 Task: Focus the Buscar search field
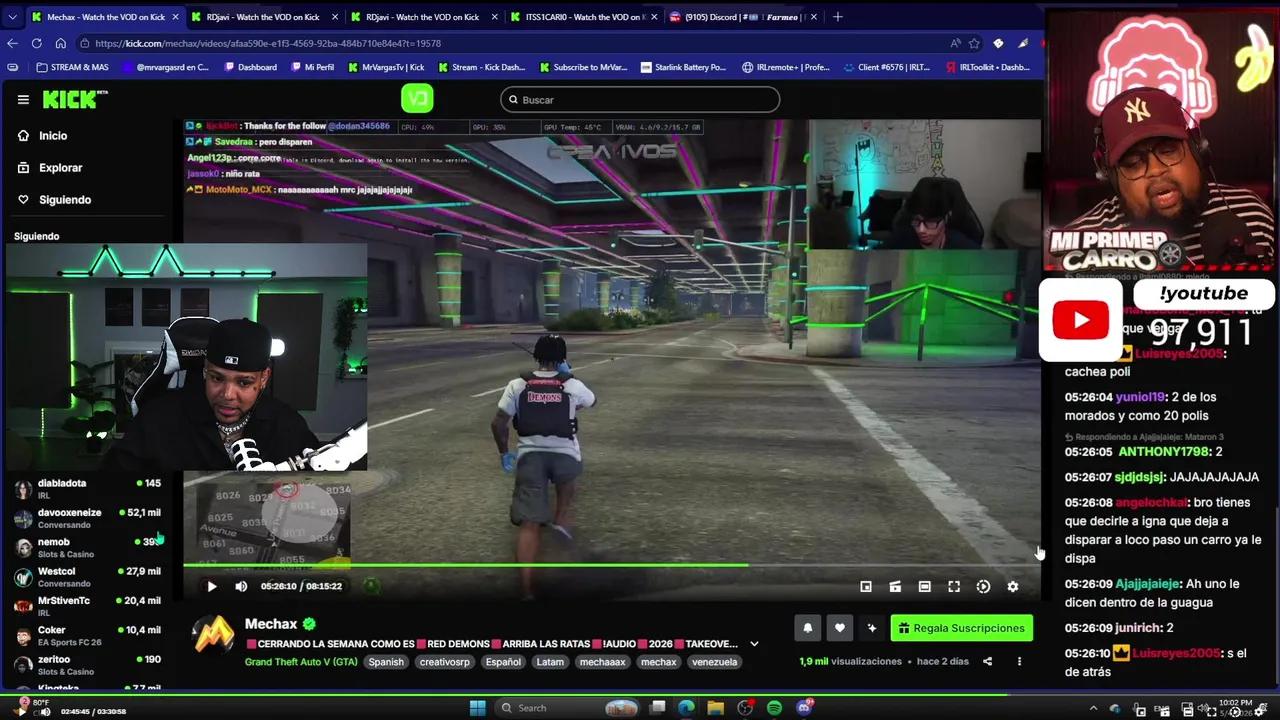640,99
